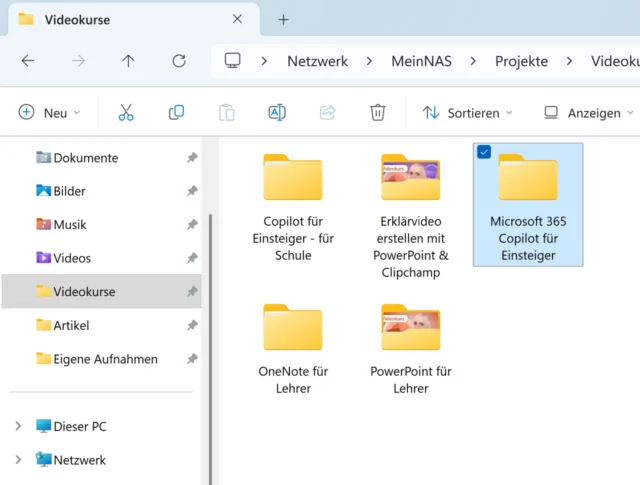
Task: Go back with the left arrow
Action: 28,61
